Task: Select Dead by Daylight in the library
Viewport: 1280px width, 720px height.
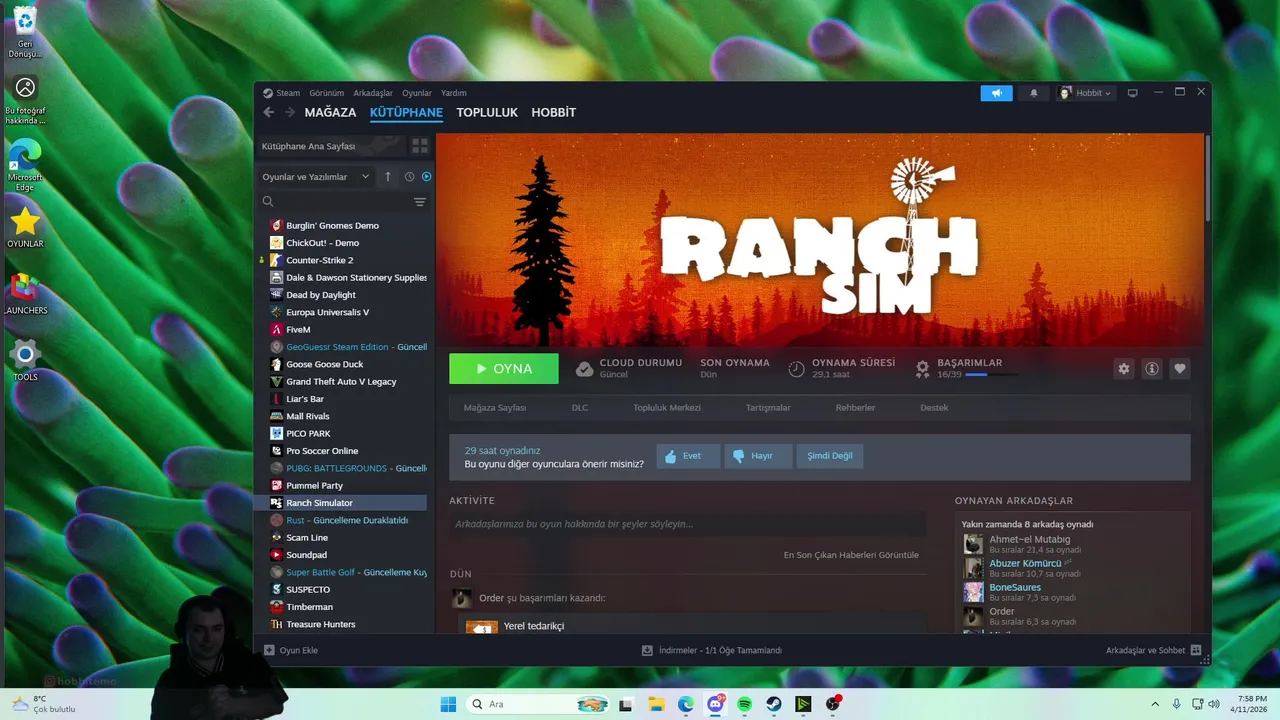Action: (321, 295)
